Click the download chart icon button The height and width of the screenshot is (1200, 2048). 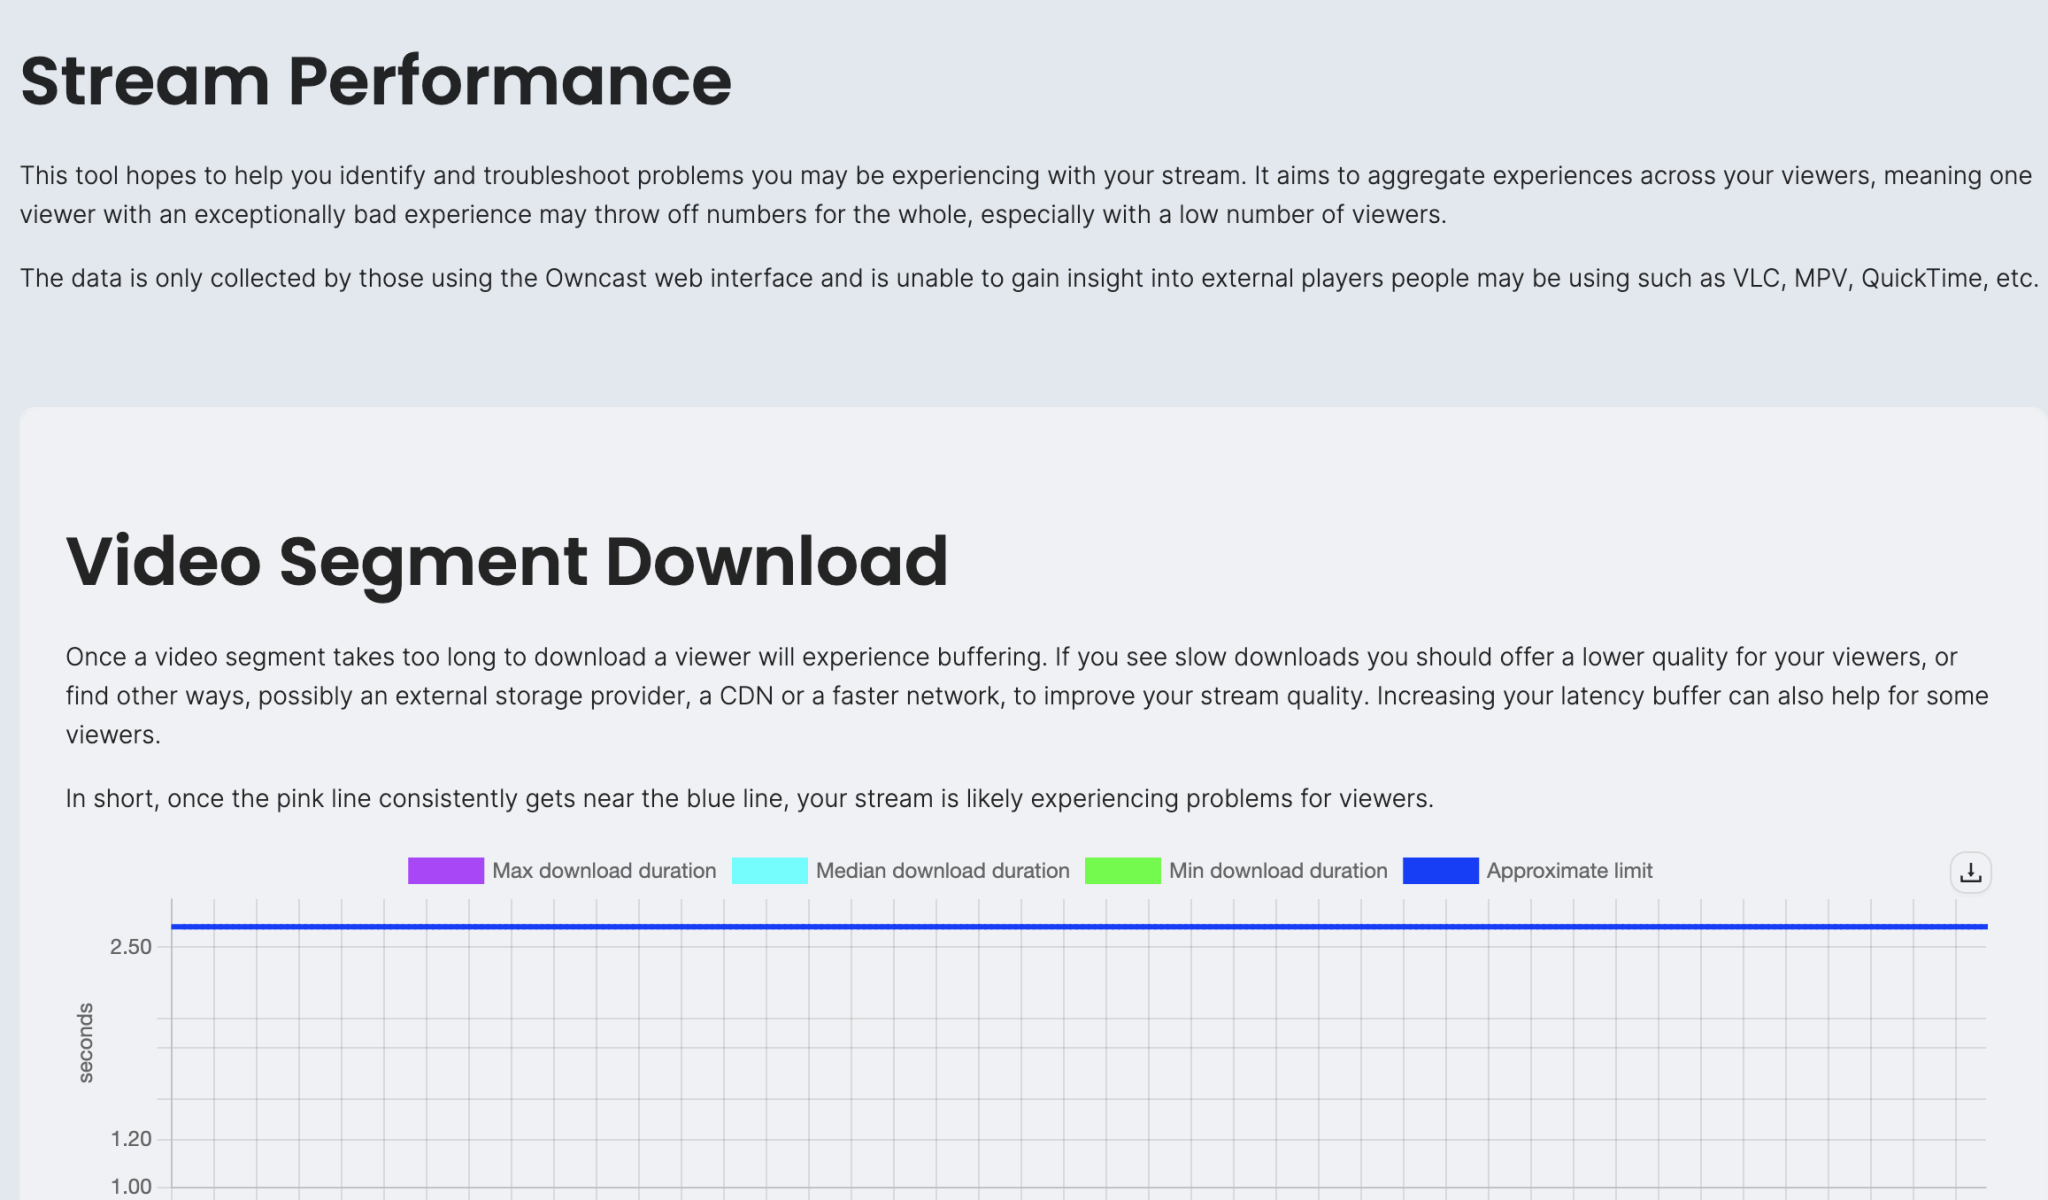point(1970,873)
